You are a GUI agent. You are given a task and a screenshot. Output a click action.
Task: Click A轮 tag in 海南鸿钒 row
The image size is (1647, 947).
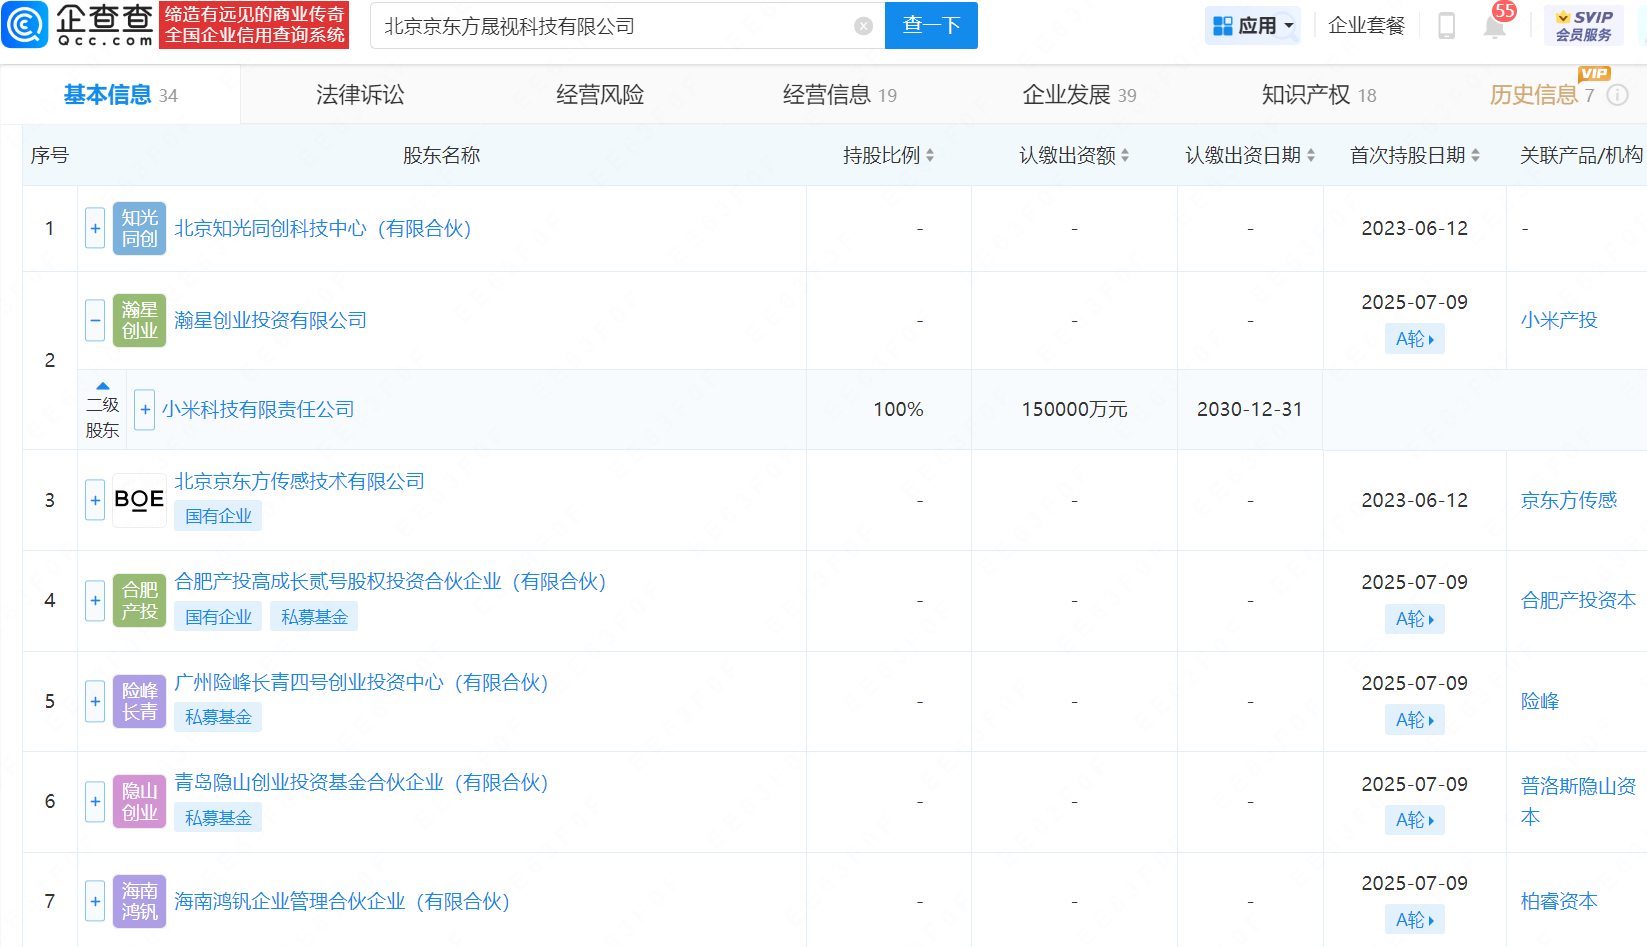1414,920
